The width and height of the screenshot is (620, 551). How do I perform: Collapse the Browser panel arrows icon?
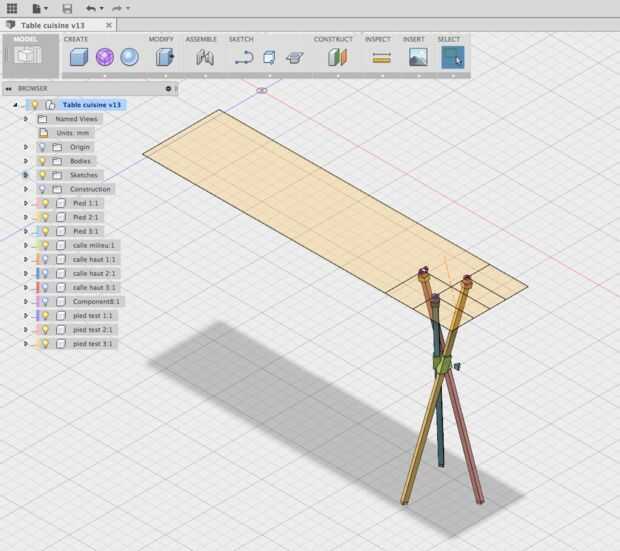coord(9,89)
